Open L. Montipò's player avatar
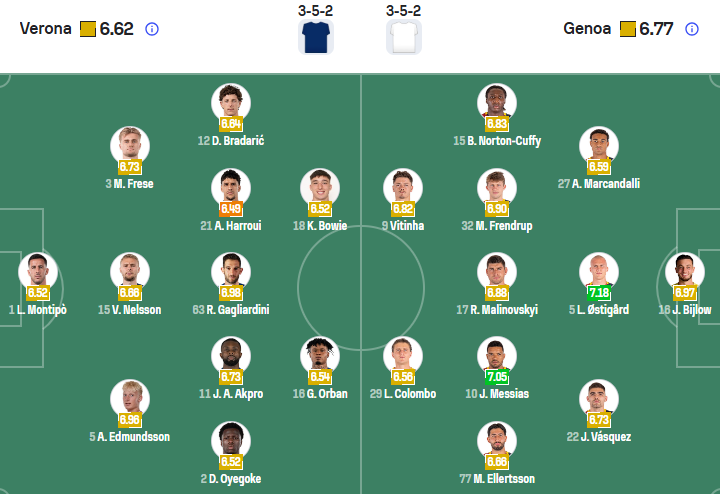This screenshot has height=494, width=720. point(38,271)
